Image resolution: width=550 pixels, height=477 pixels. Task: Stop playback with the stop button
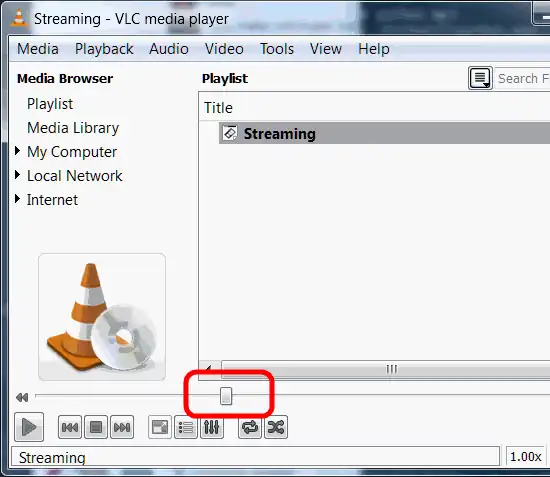tap(96, 427)
